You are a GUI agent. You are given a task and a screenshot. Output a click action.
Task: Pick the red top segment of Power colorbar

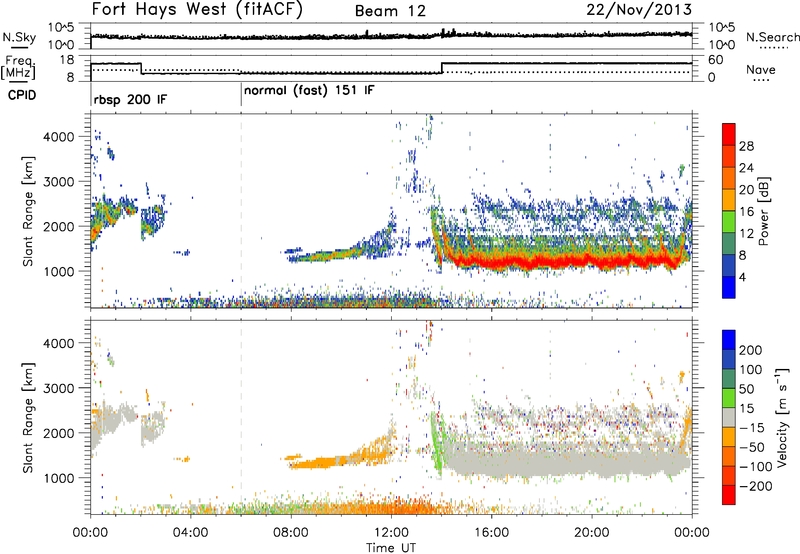point(729,134)
